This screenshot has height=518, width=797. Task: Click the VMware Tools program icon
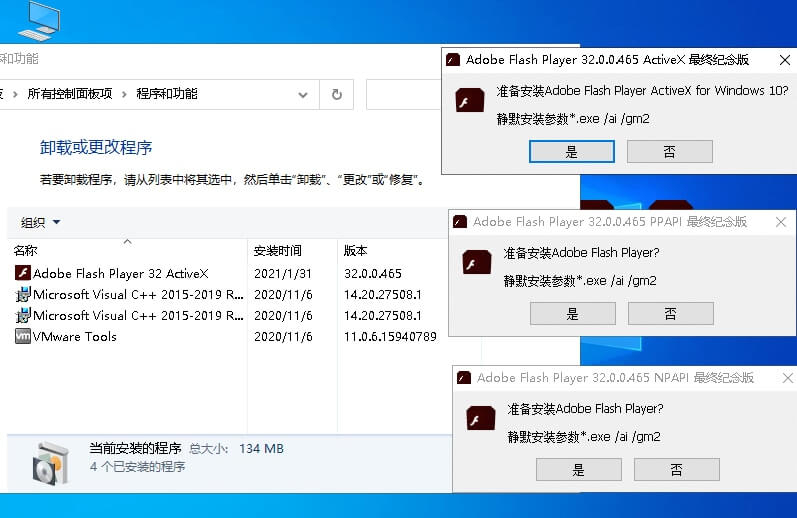coord(23,337)
